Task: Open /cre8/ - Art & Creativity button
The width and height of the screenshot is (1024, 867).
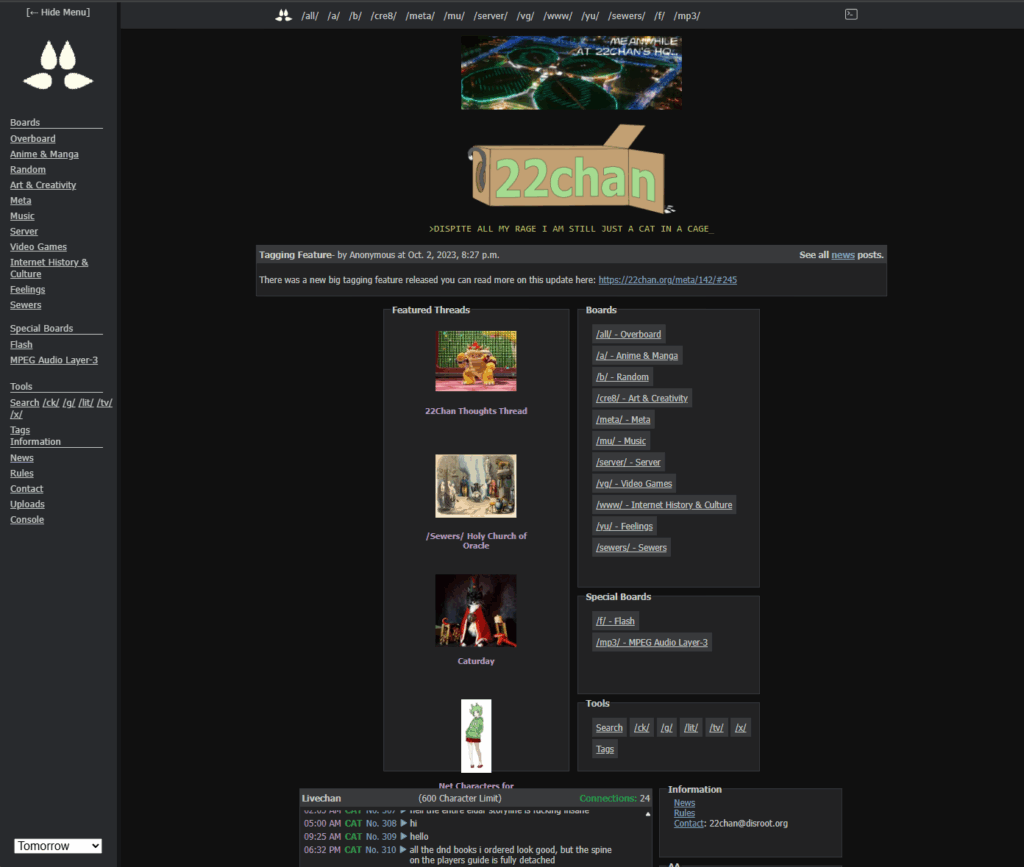Action: 642,398
